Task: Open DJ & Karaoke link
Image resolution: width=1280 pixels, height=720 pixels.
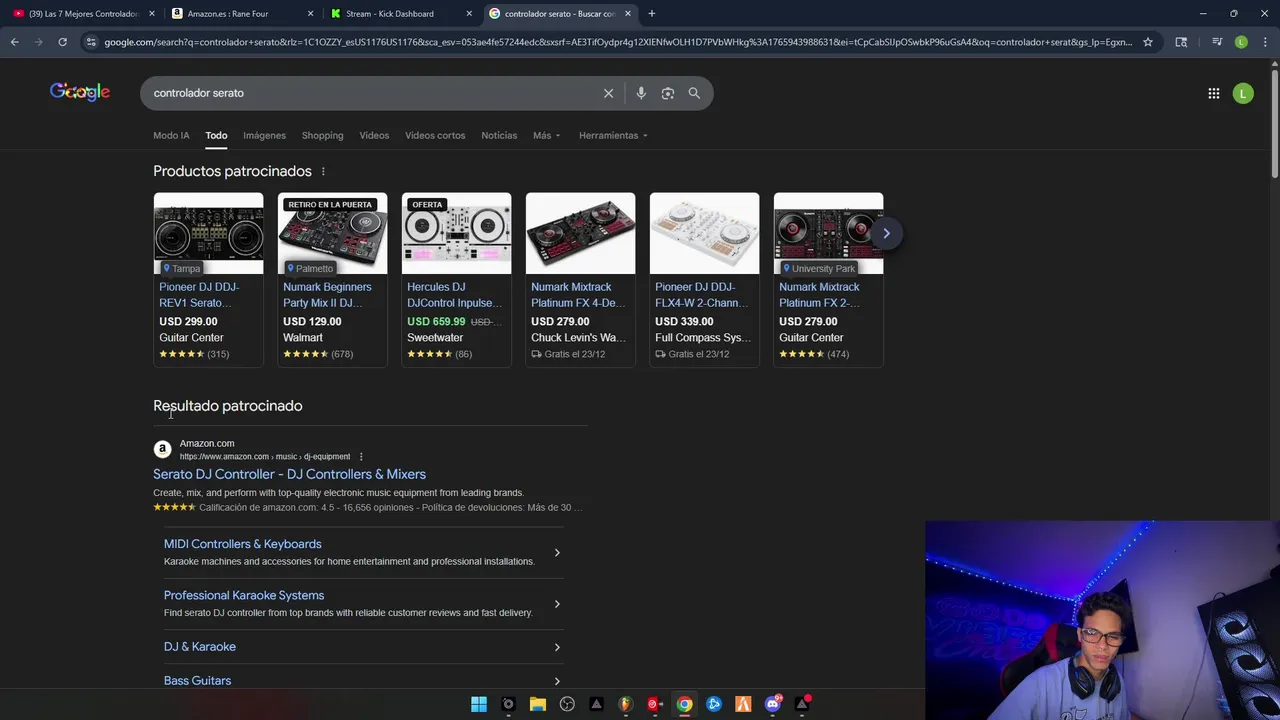Action: coord(200,646)
